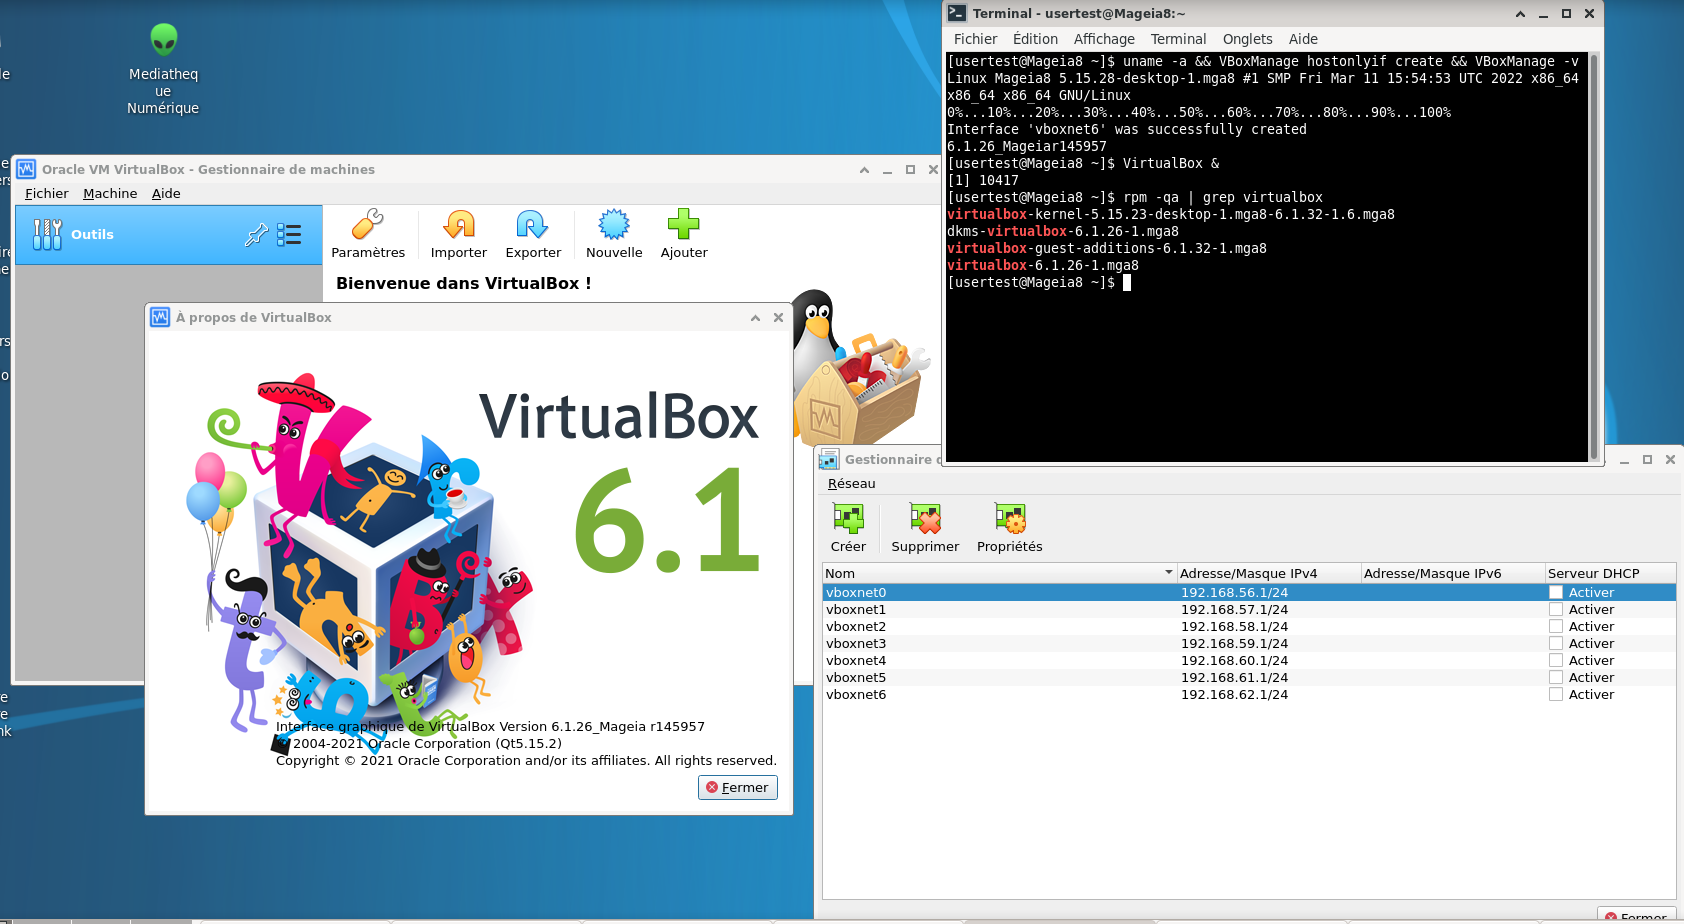Select the vboxnet0 network row

(x=1249, y=592)
